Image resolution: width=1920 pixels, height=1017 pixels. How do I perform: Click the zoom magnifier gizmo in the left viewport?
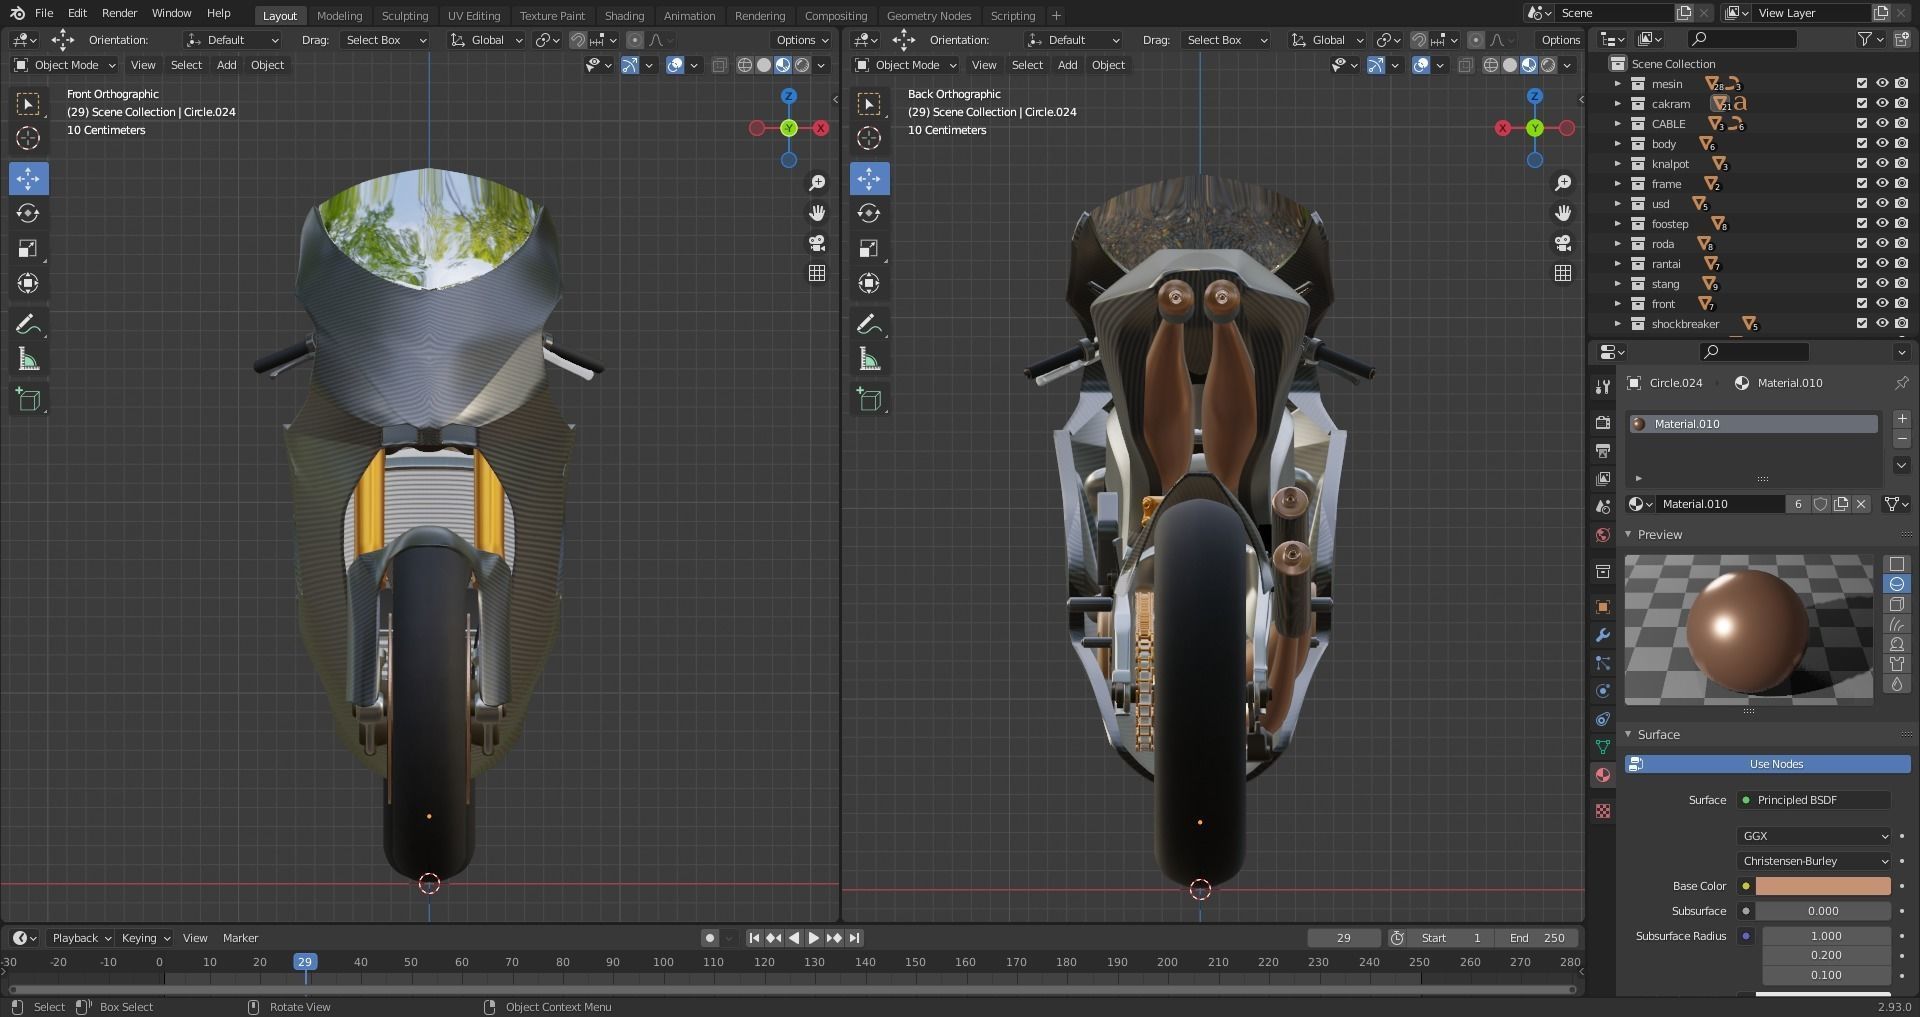coord(817,183)
